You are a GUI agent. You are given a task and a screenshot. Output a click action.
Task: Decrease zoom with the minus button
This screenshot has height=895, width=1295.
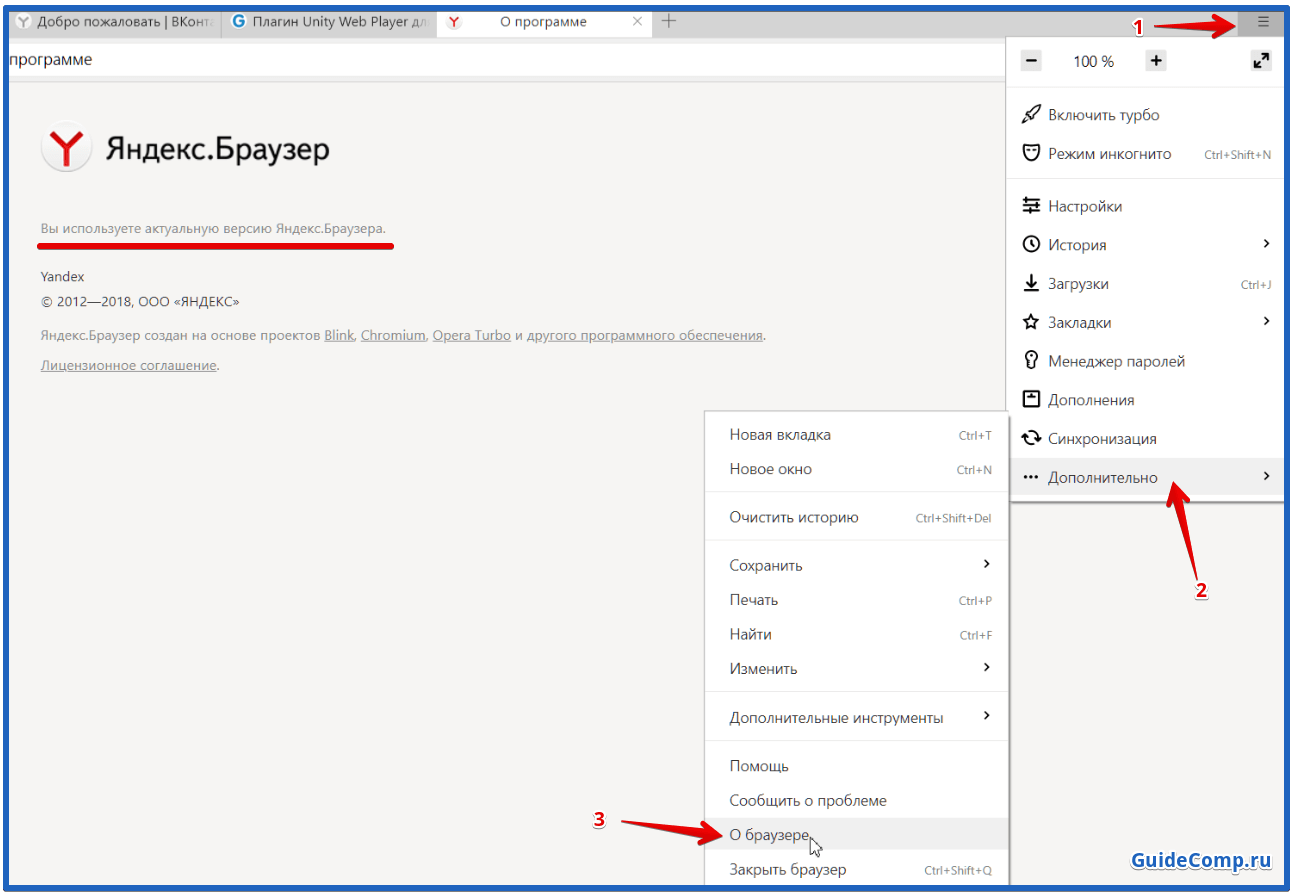point(1031,61)
